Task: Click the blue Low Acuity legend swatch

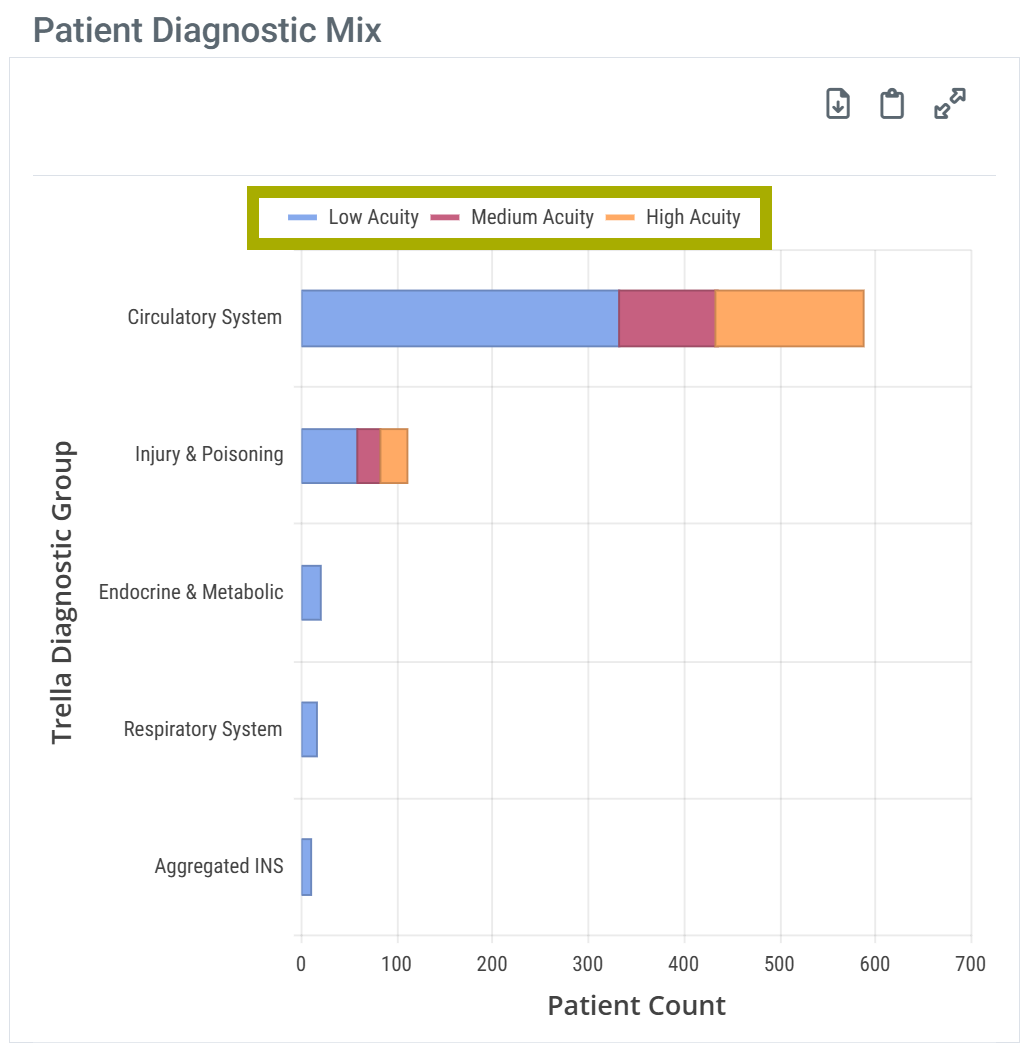Action: pos(303,217)
